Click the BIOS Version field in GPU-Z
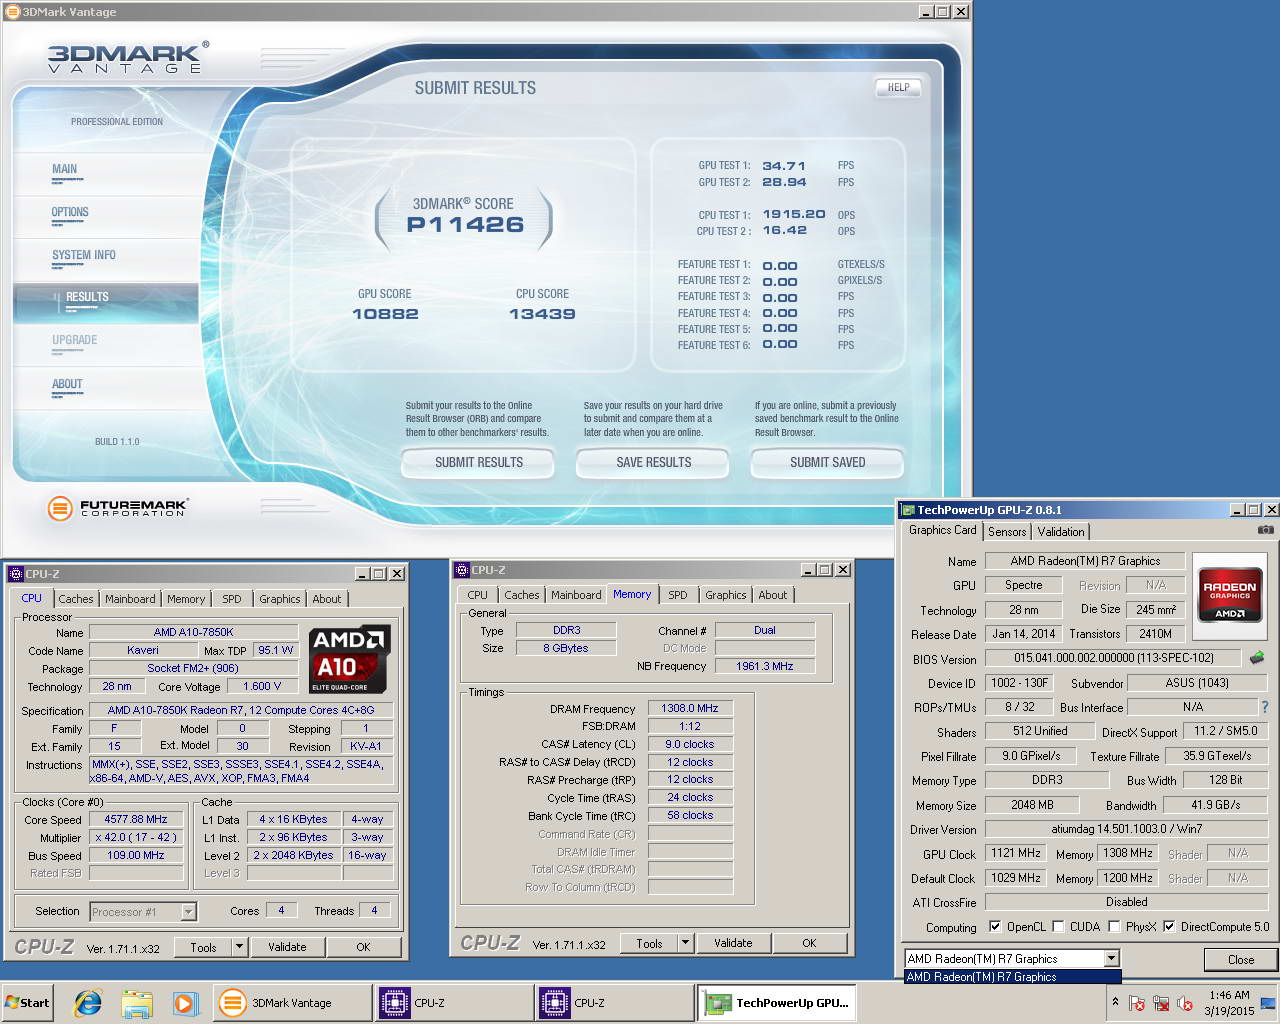The height and width of the screenshot is (1024, 1280). pyautogui.click(x=1113, y=658)
